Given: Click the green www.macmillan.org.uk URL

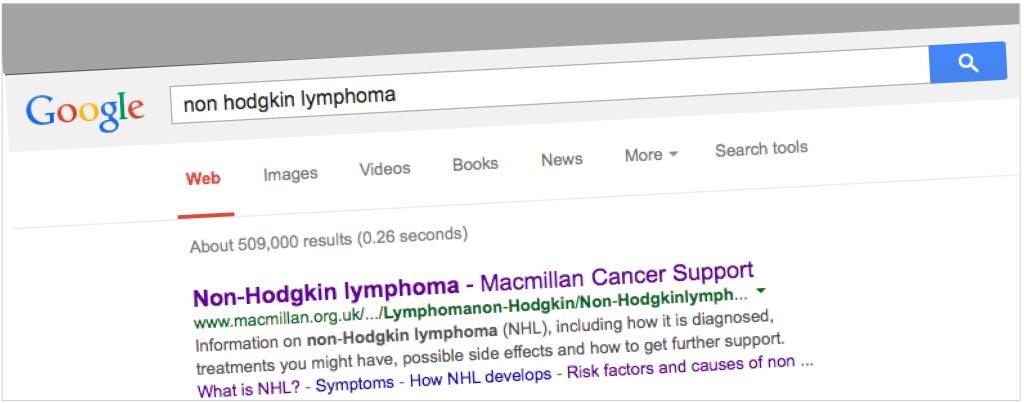Looking at the screenshot, I should [x=471, y=307].
